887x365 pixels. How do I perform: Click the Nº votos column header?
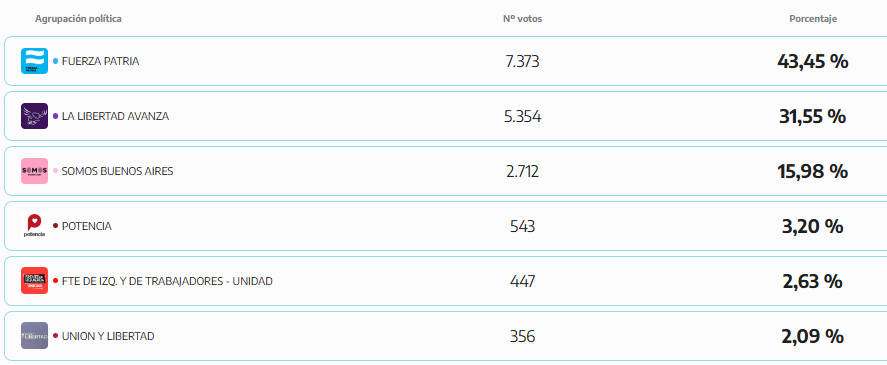pos(522,19)
